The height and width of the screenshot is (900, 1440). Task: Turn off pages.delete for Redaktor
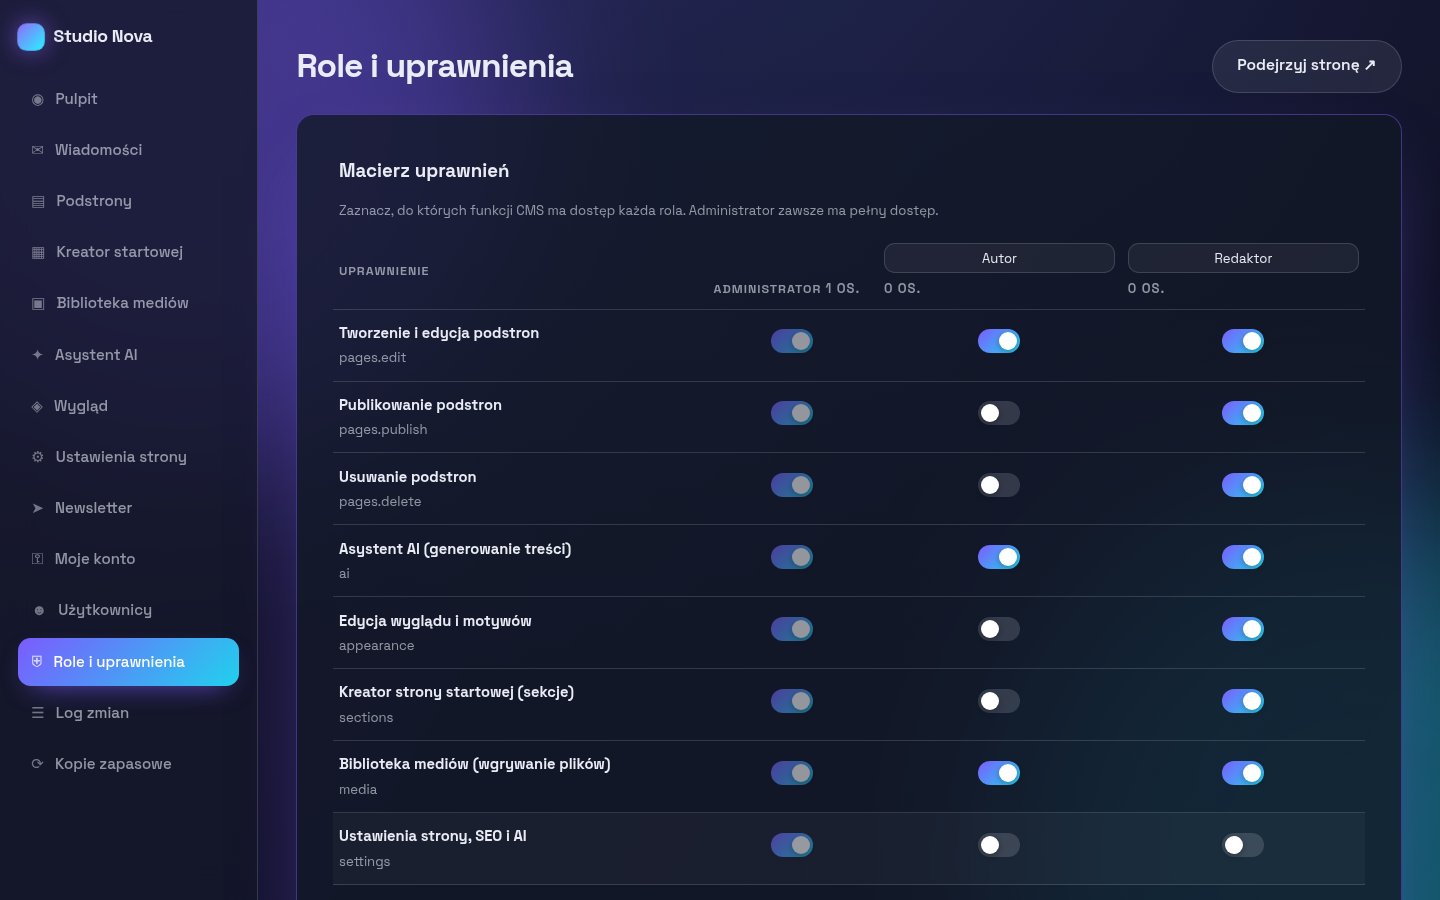click(x=1243, y=485)
